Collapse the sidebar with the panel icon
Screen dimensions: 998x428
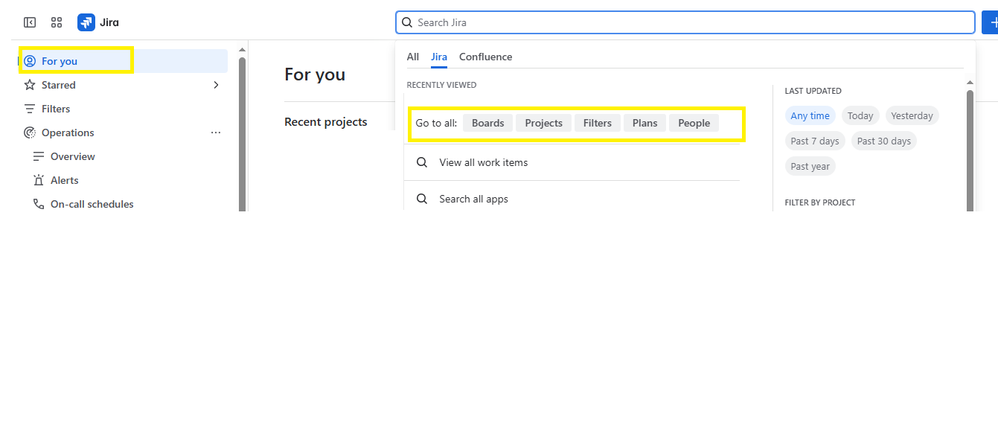(30, 22)
